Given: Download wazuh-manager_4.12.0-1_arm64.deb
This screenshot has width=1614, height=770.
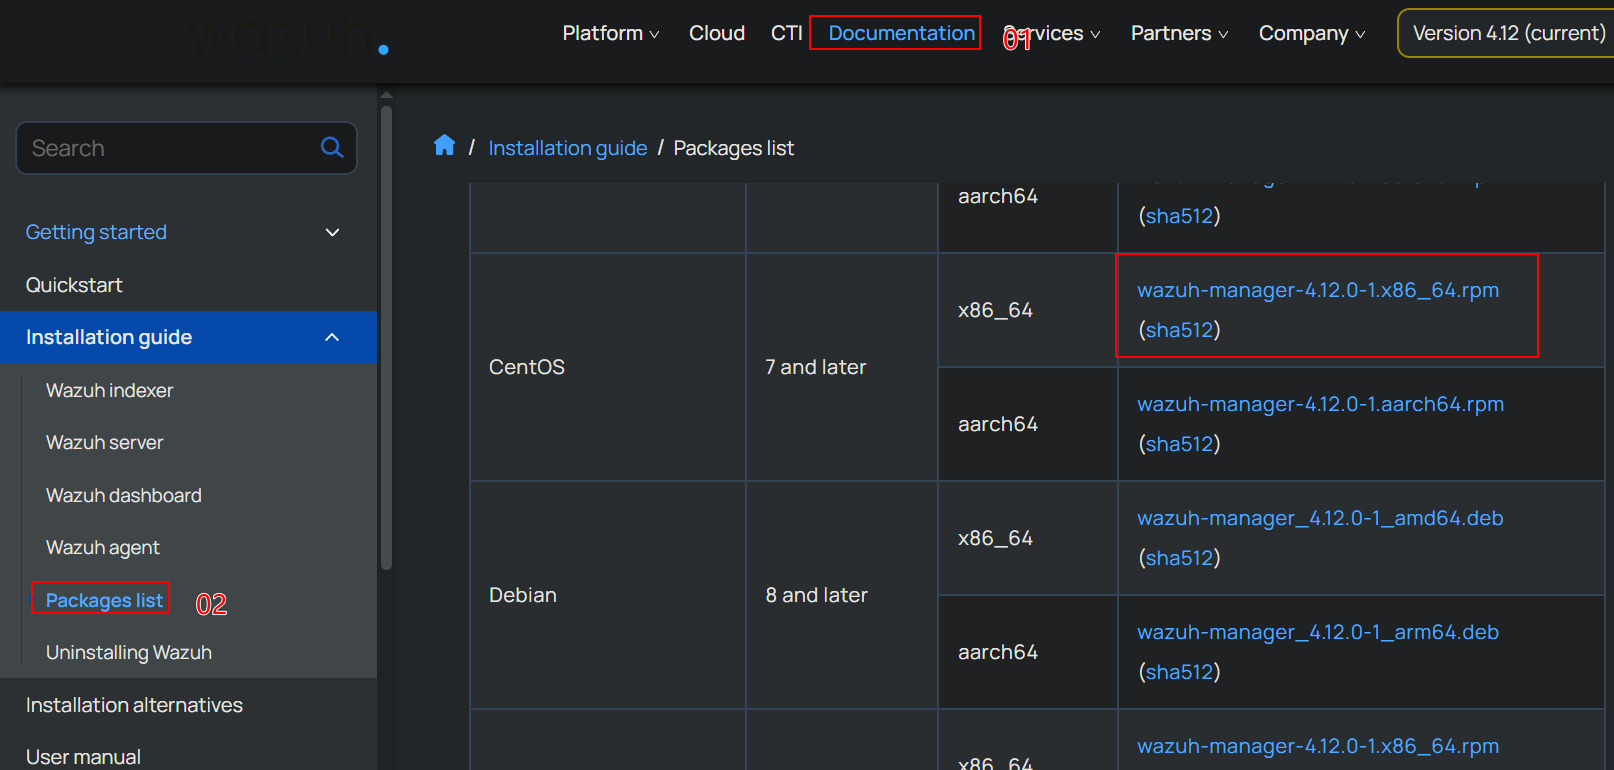Looking at the screenshot, I should tap(1318, 632).
